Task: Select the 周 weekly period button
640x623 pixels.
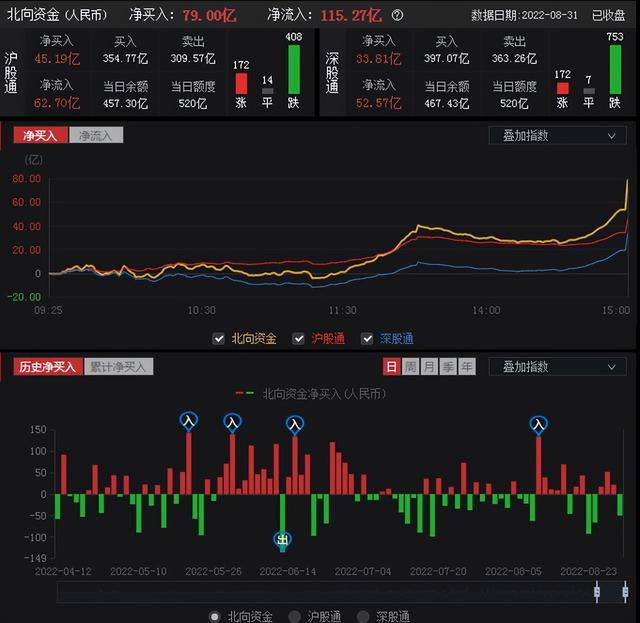Action: pyautogui.click(x=410, y=367)
